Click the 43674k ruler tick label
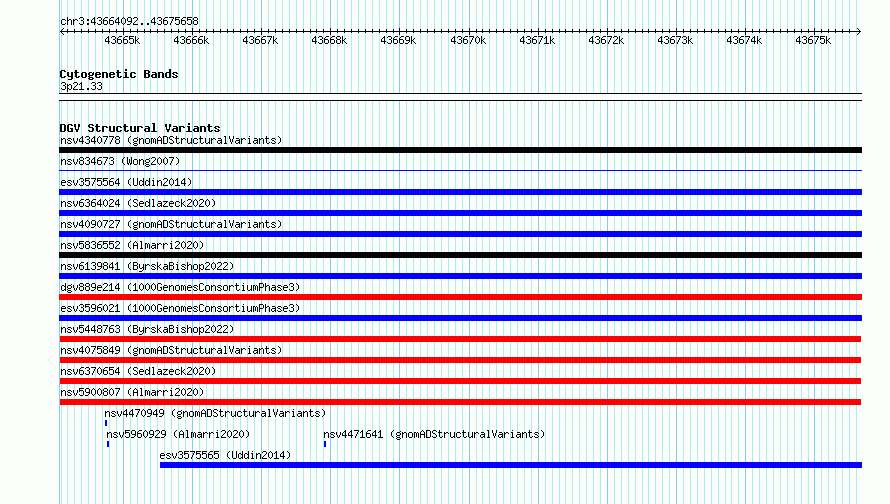The image size is (890, 504). [x=744, y=40]
